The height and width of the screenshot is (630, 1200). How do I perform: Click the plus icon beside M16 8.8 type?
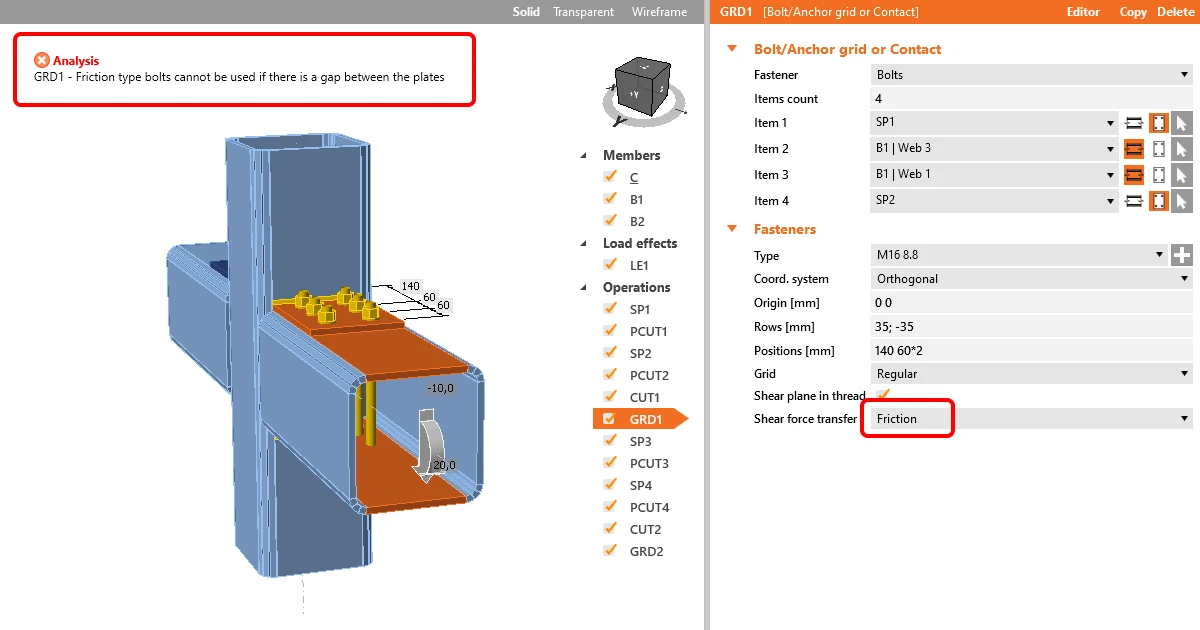pos(1182,255)
